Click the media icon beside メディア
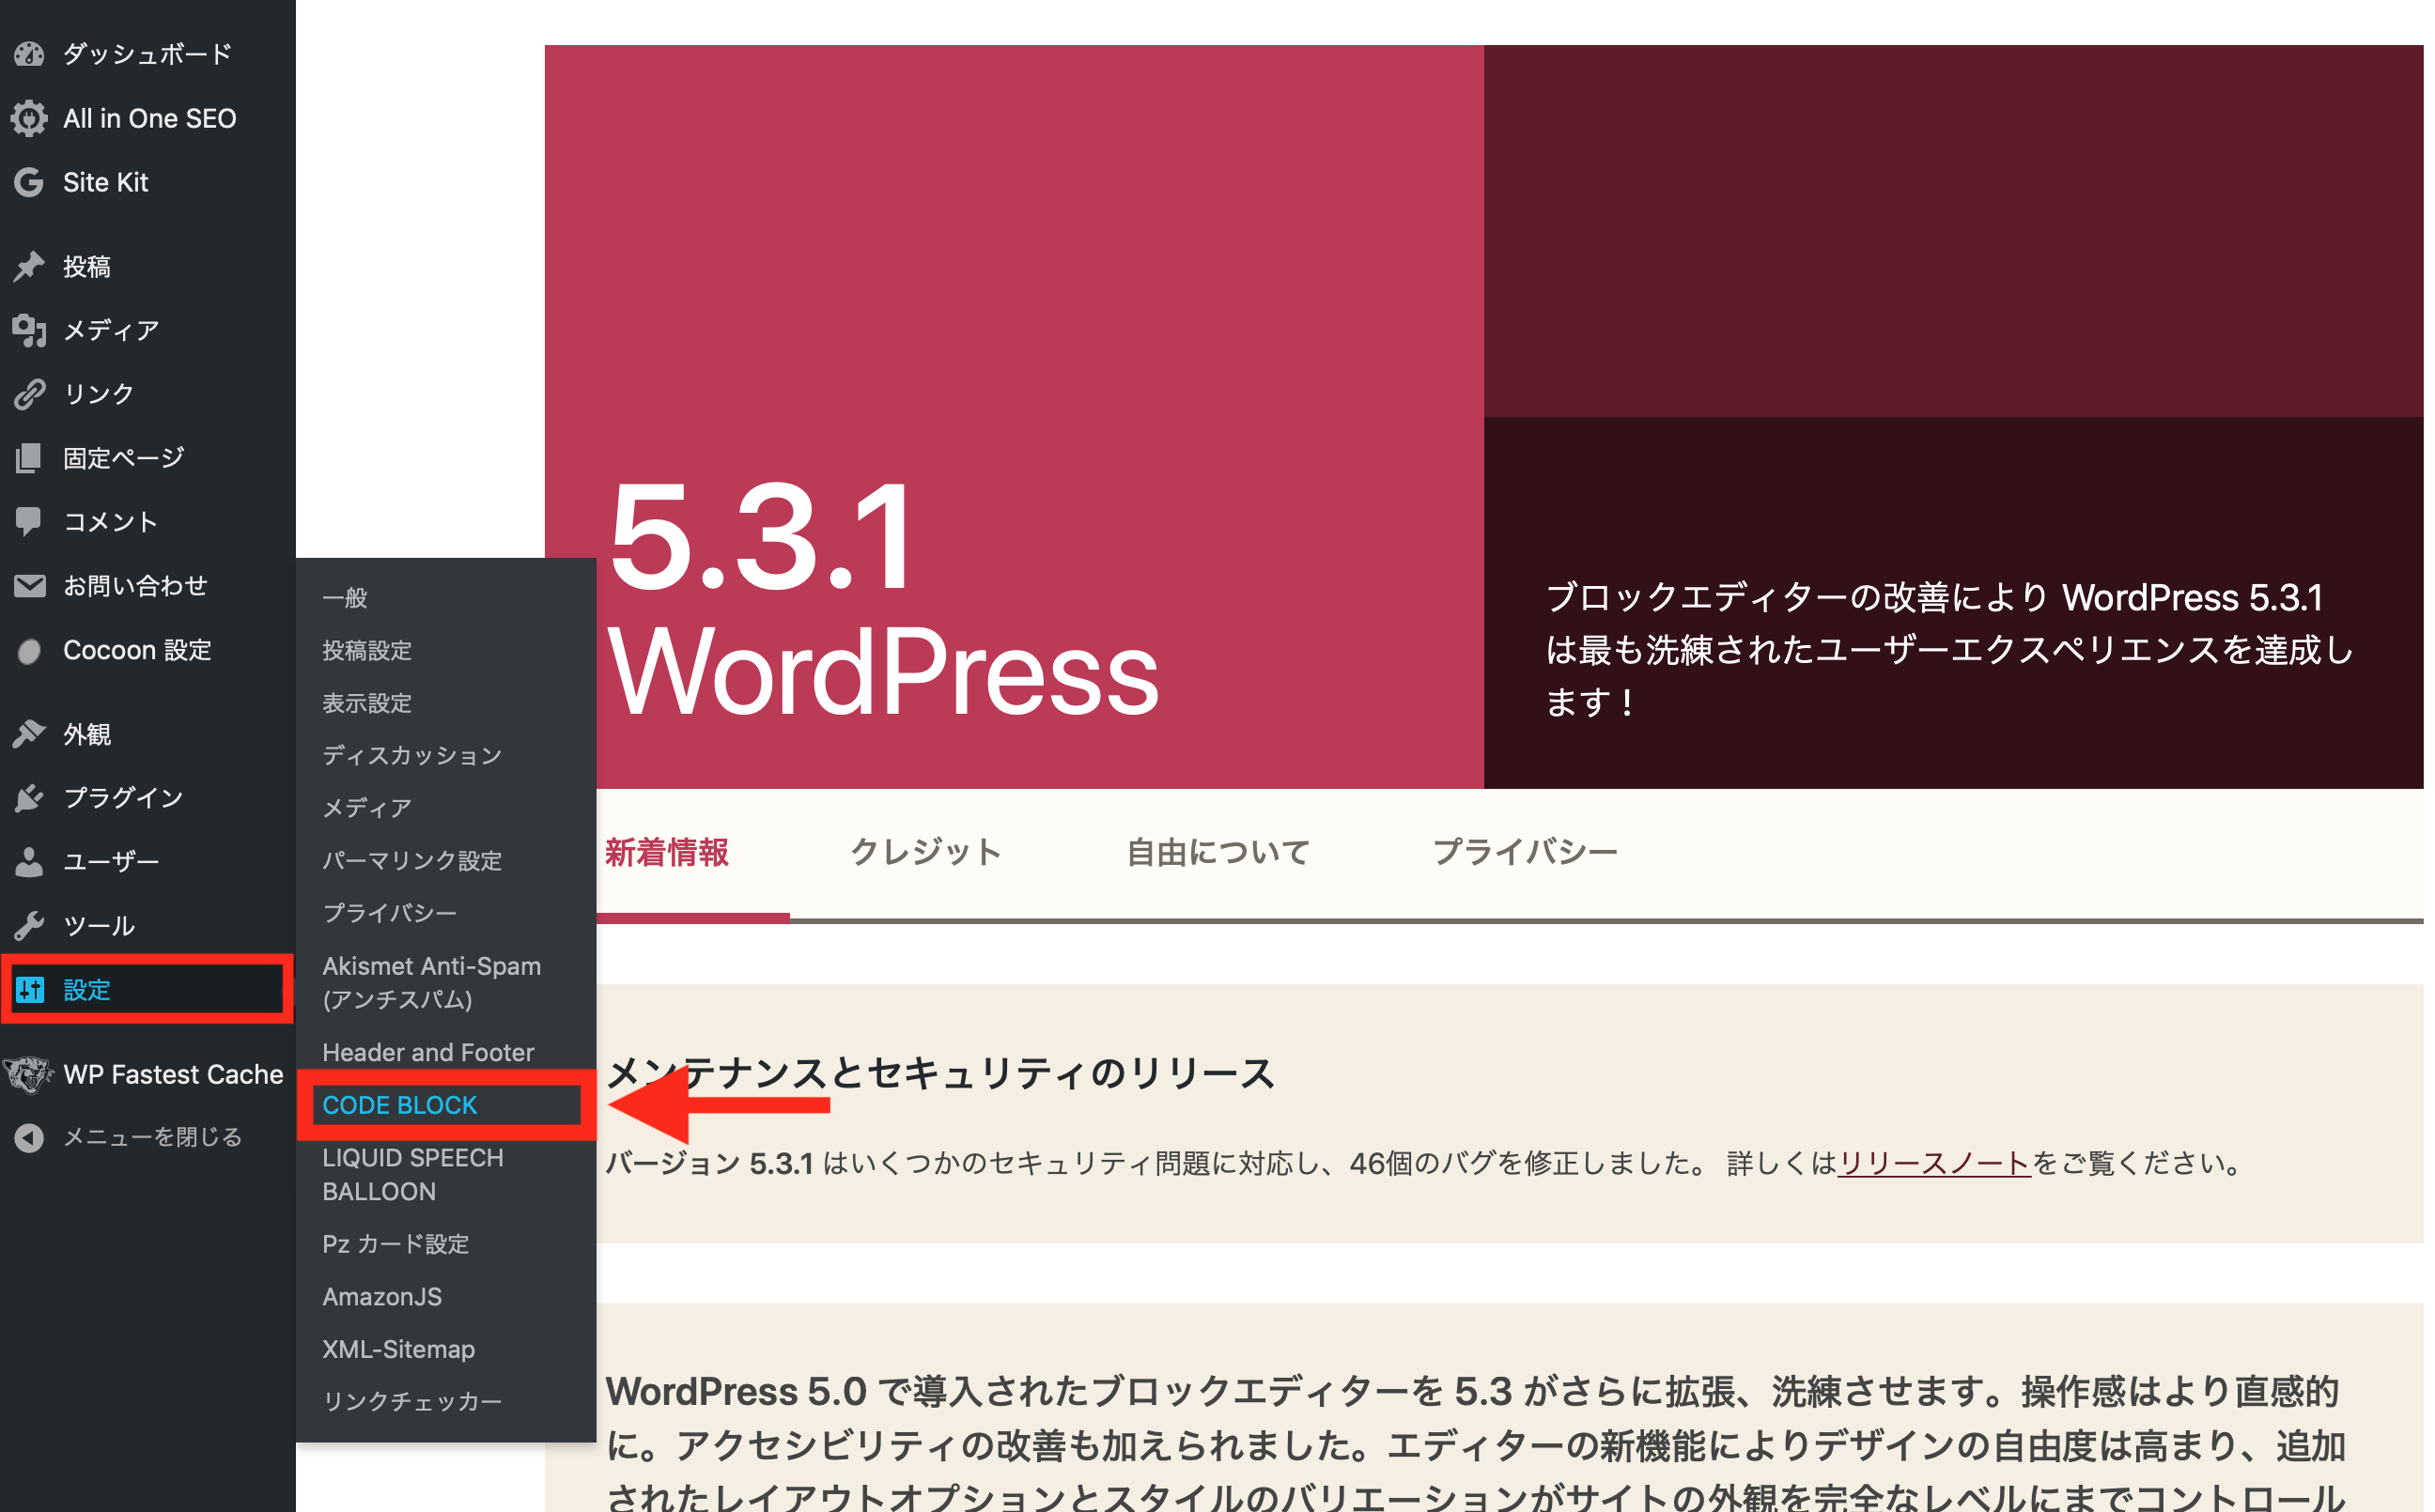2435x1512 pixels. click(x=29, y=330)
